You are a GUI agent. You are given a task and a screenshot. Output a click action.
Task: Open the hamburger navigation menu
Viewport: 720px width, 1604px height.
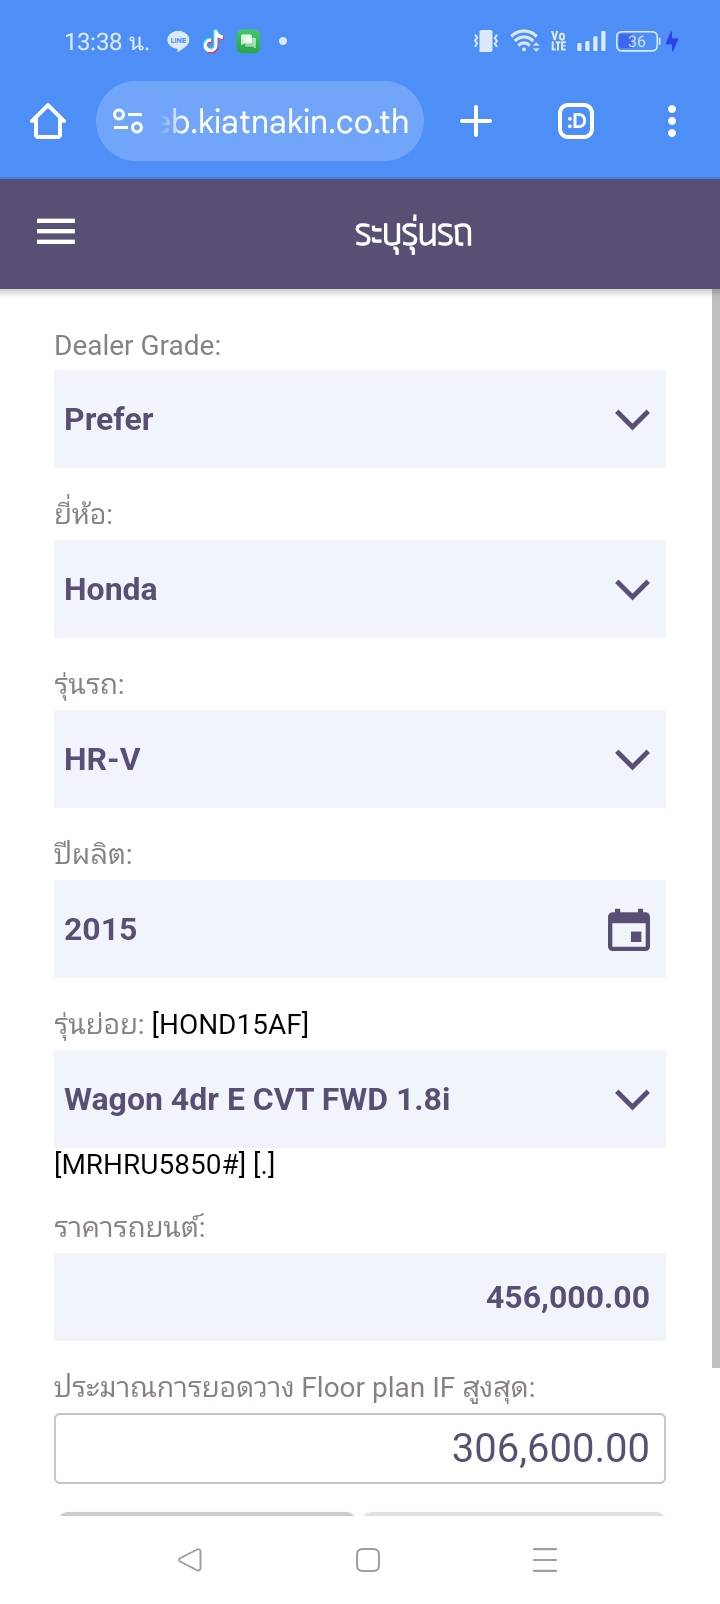click(x=56, y=232)
